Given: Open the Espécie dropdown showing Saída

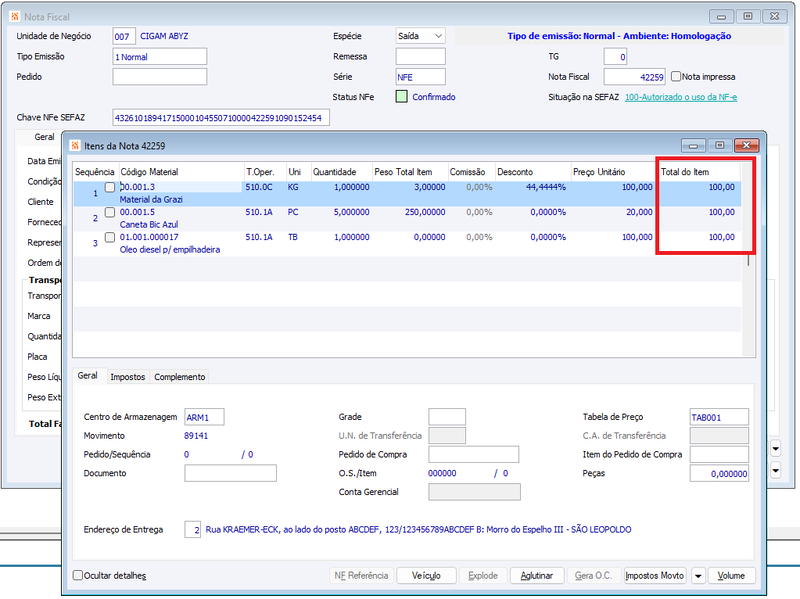Looking at the screenshot, I should (420, 36).
